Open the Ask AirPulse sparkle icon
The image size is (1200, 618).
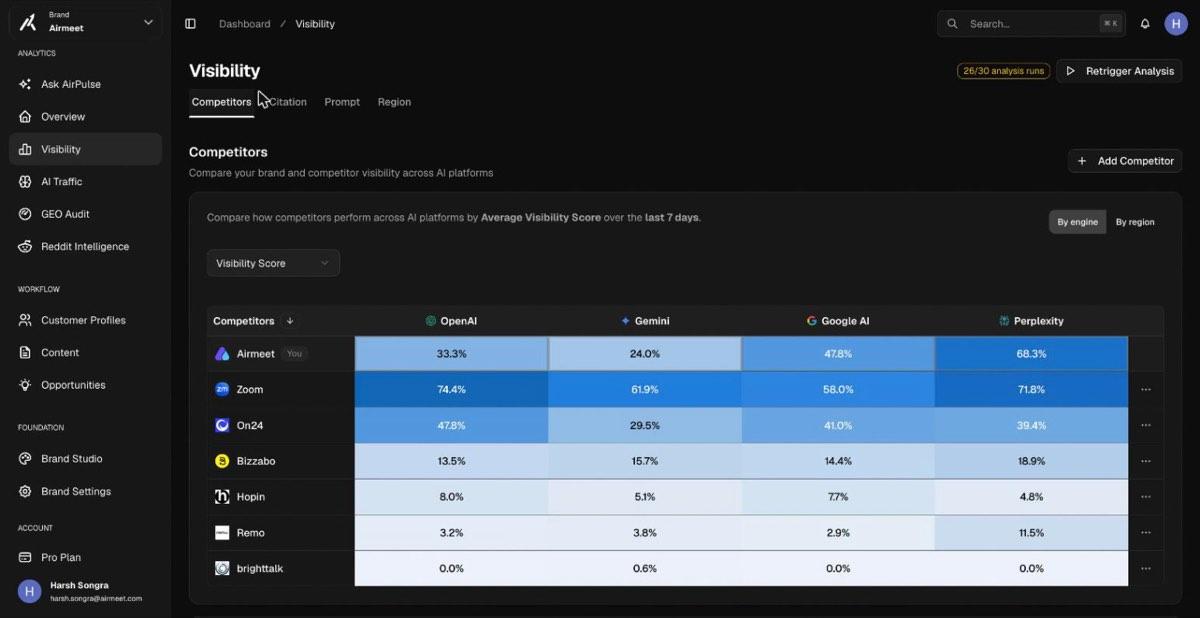pyautogui.click(x=25, y=84)
